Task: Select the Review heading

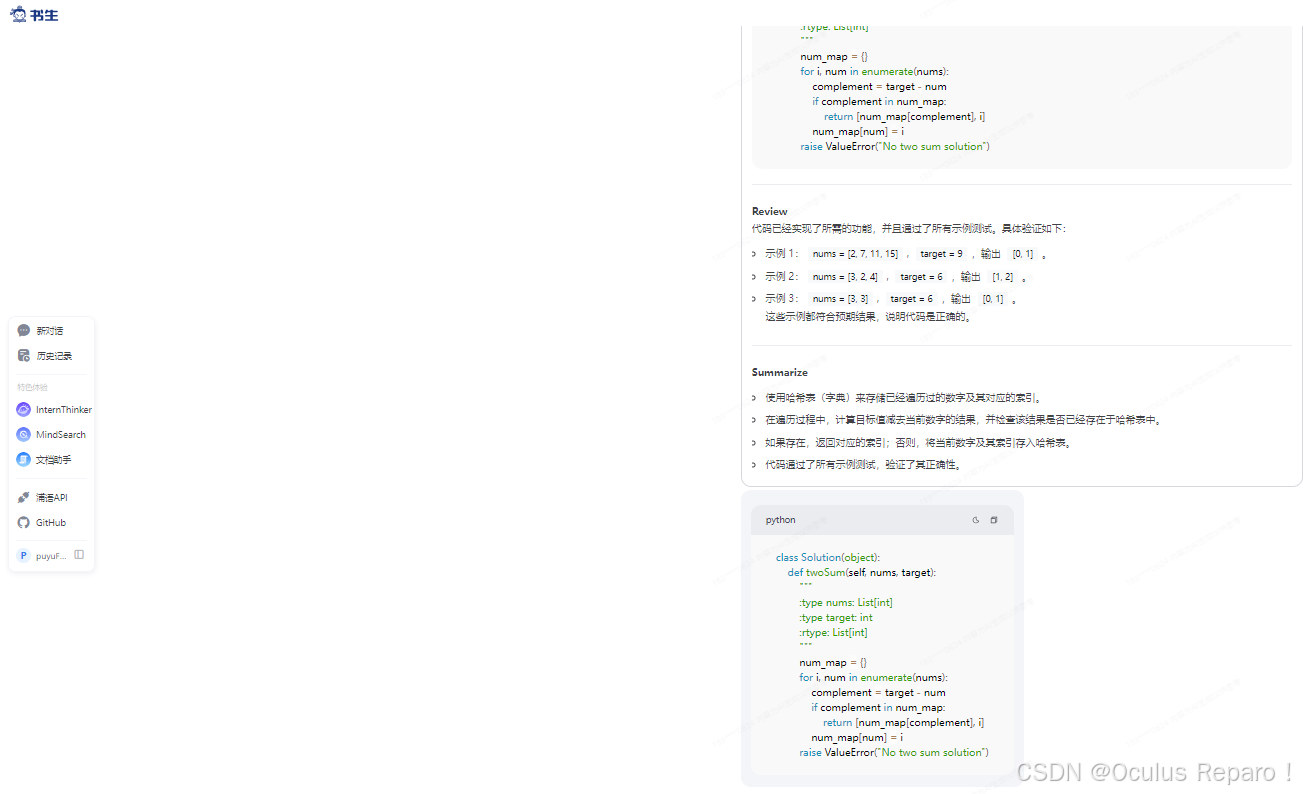Action: click(x=770, y=211)
